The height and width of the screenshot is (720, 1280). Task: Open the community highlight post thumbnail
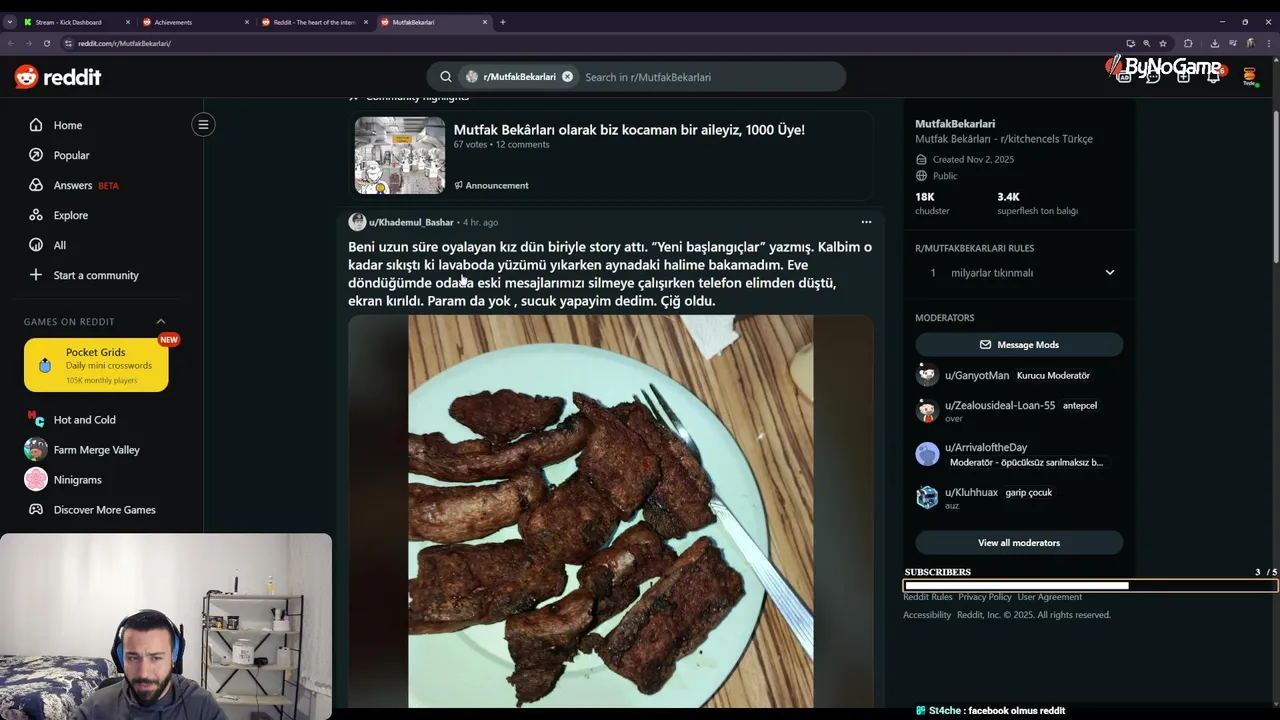coord(400,155)
